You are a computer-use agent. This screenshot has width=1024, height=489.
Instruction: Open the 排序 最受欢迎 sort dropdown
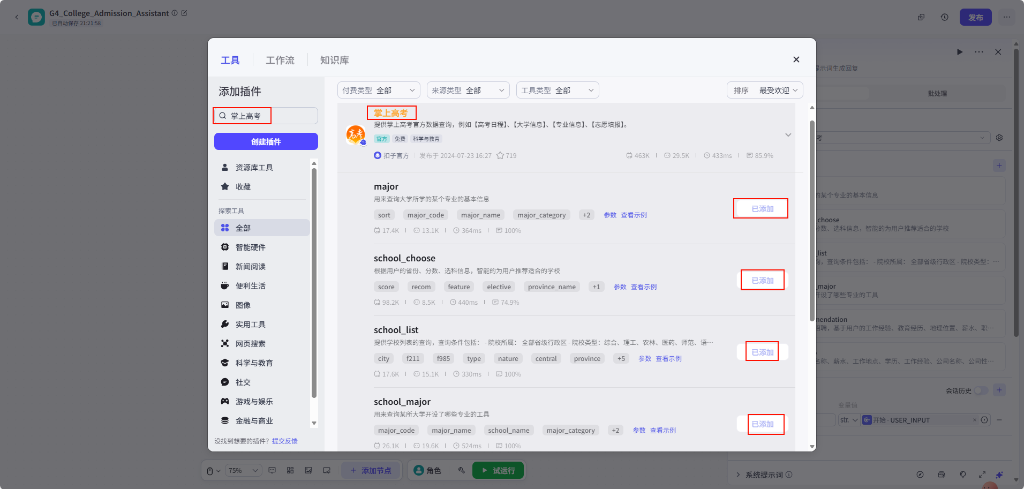(765, 90)
